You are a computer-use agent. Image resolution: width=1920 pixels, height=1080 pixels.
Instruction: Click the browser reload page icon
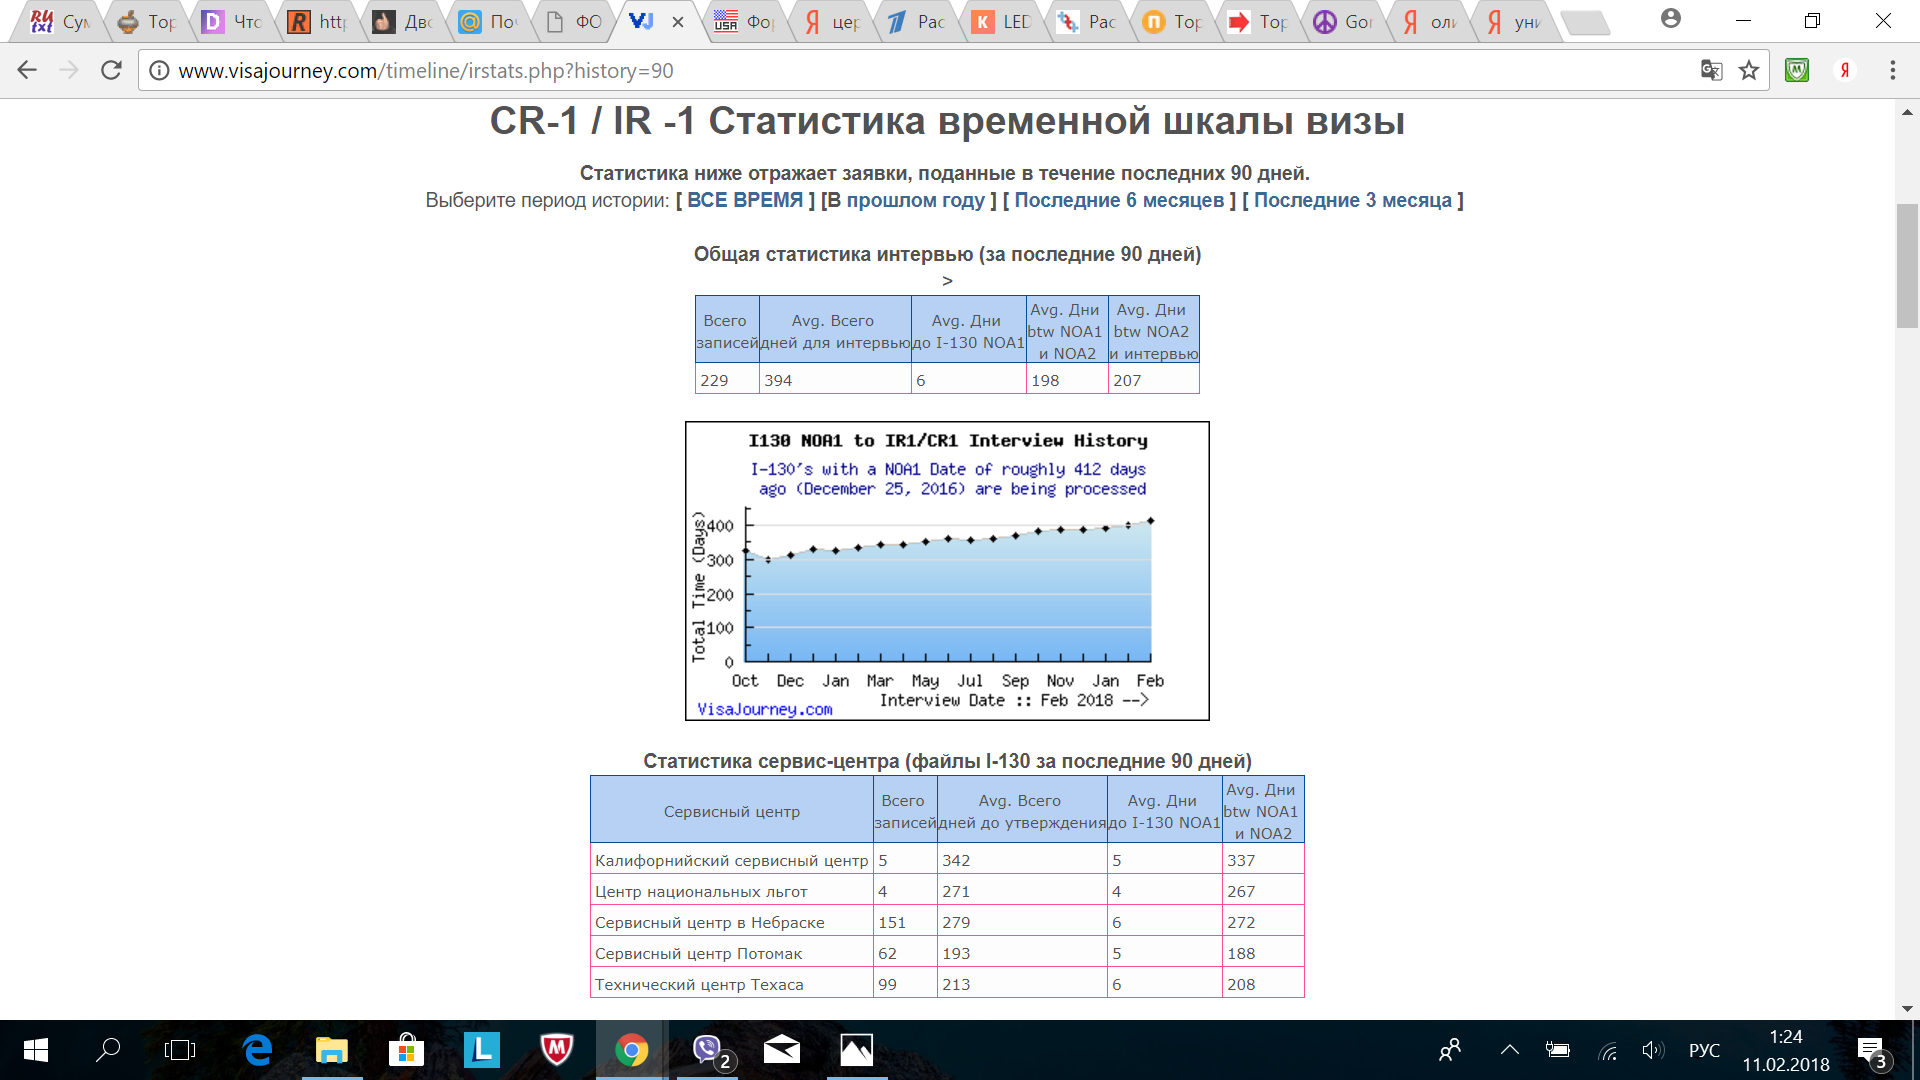point(111,70)
